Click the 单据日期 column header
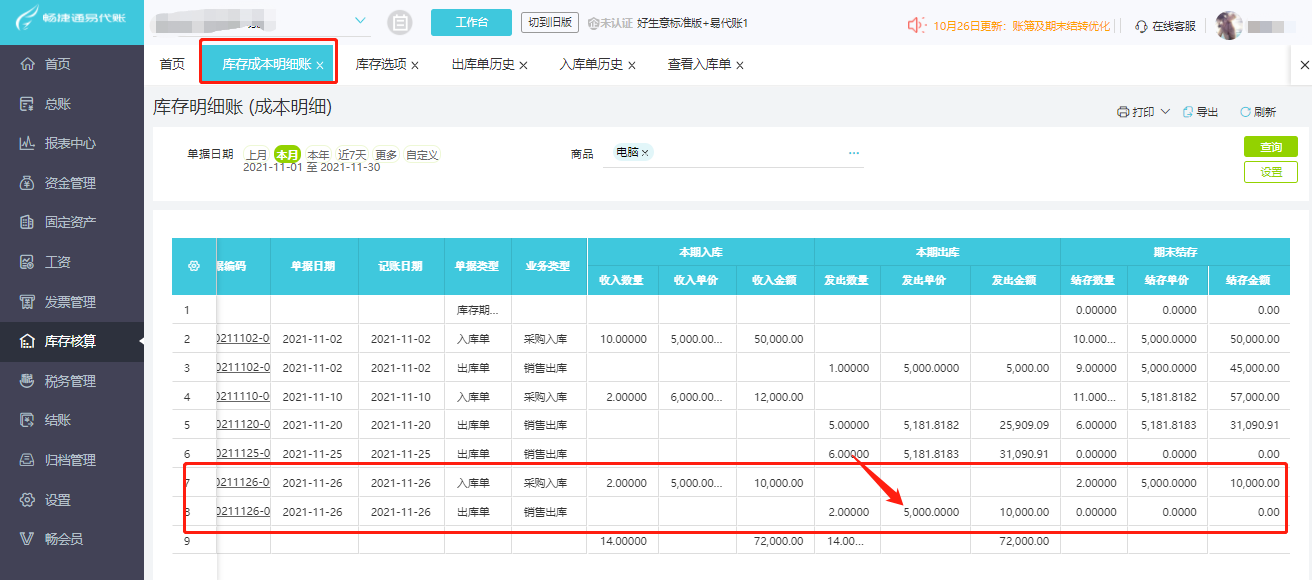Viewport: 1312px width, 580px height. (314, 266)
